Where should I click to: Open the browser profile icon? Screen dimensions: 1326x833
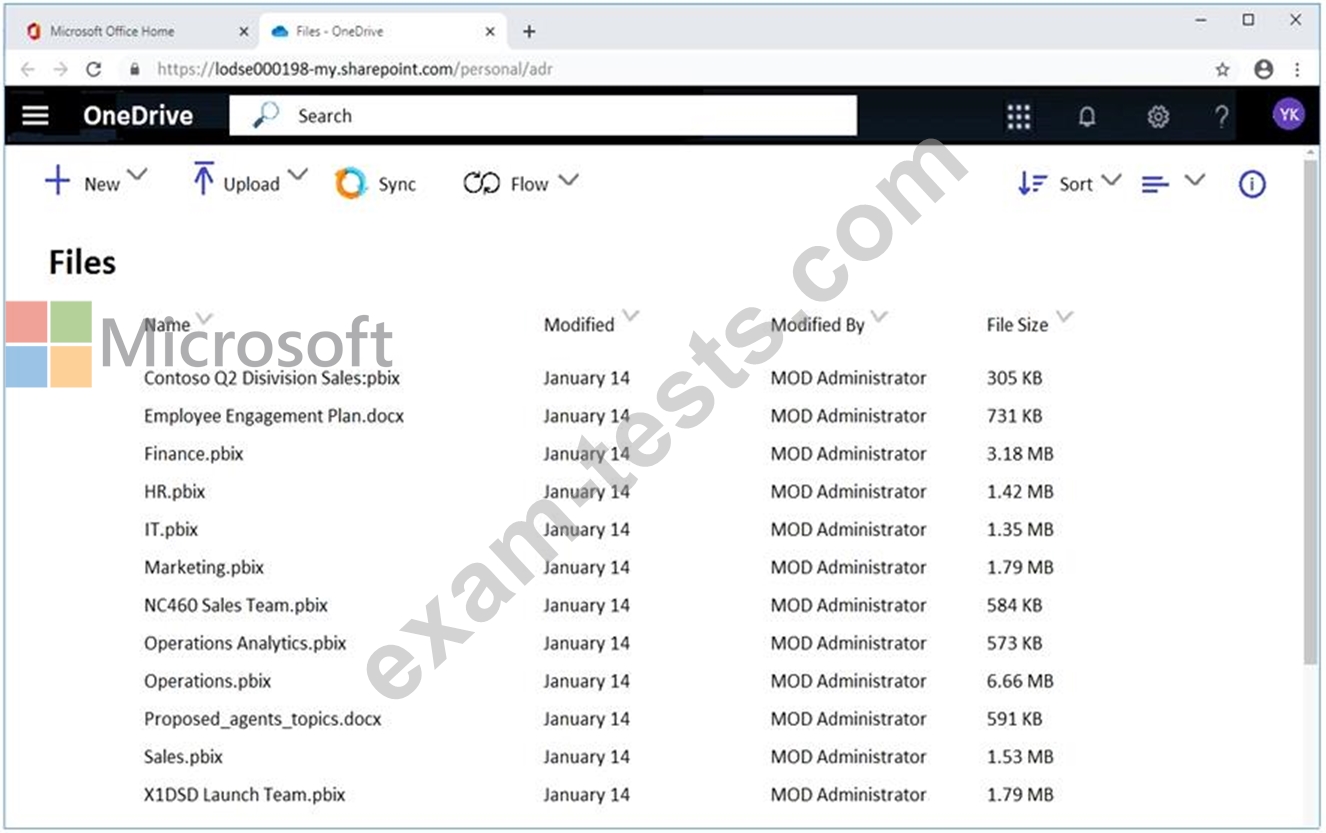[x=1264, y=69]
